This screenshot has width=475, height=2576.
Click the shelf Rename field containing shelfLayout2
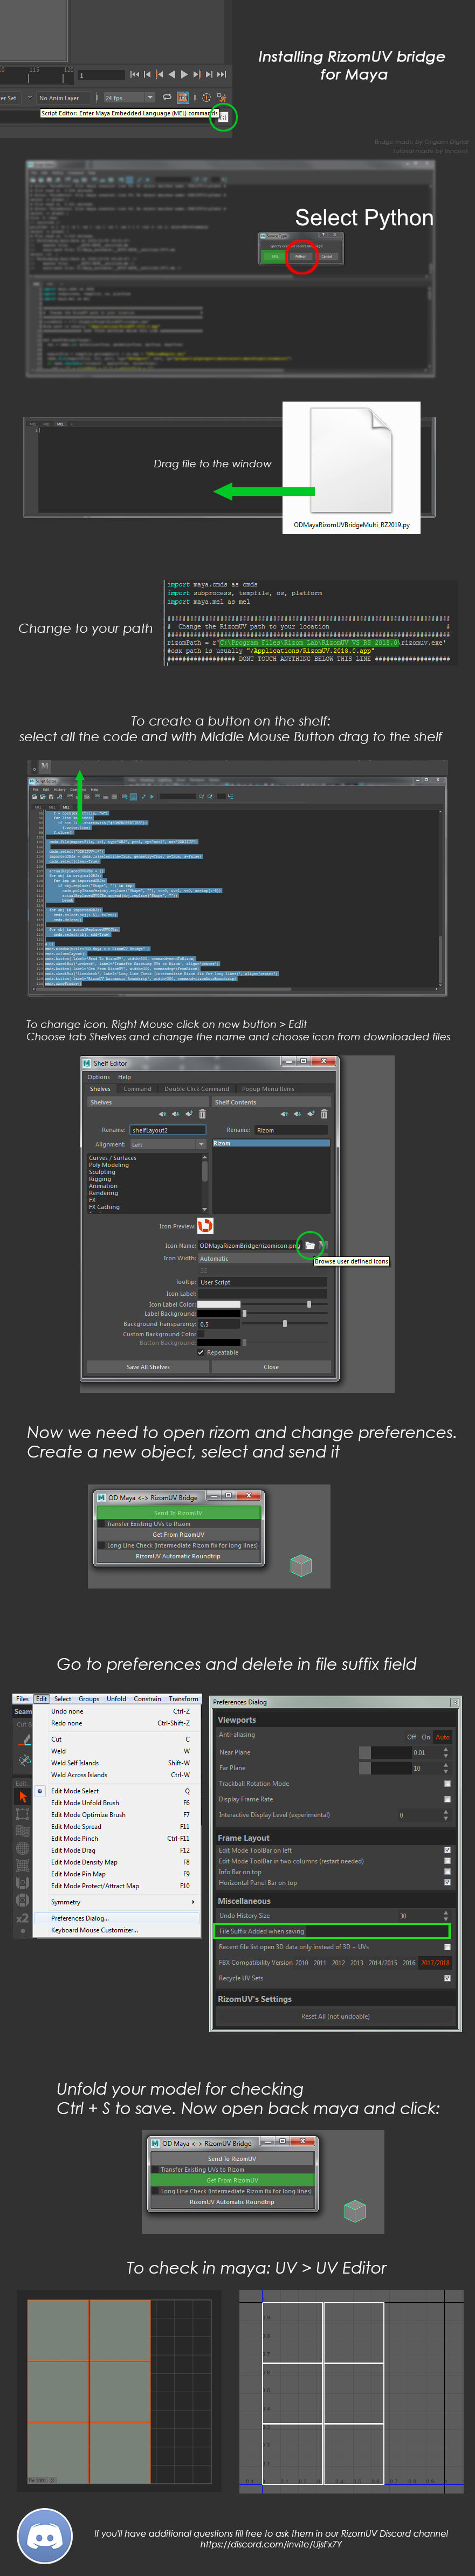pyautogui.click(x=168, y=1130)
